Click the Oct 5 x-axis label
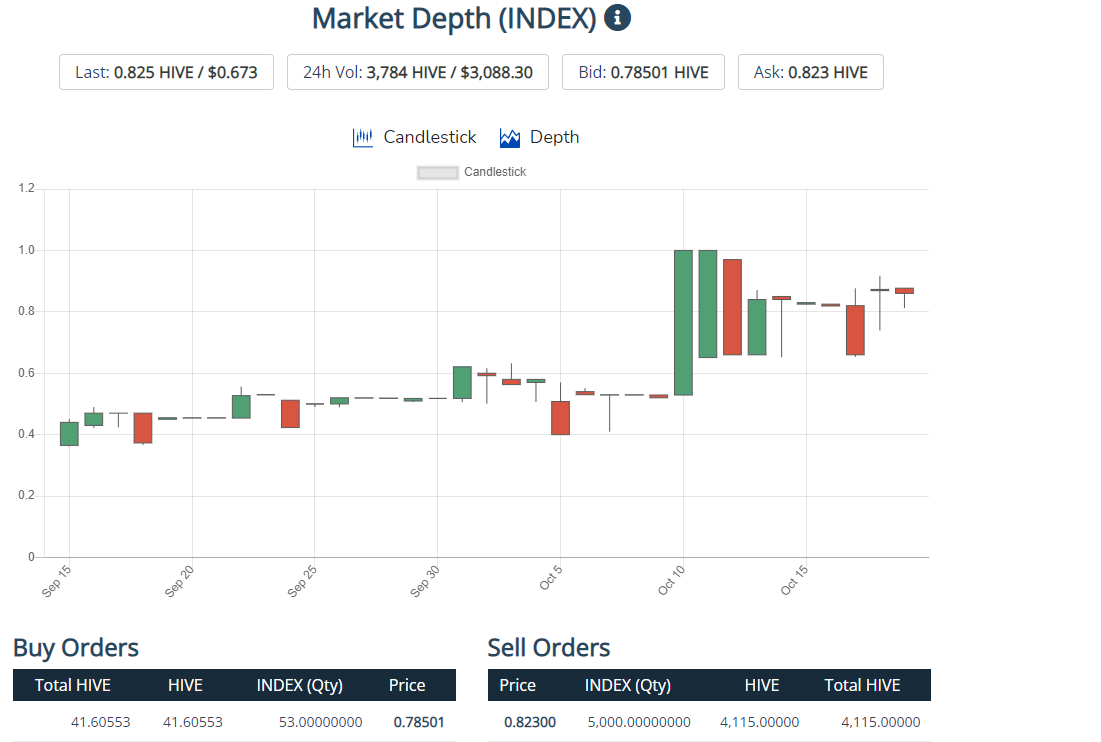Screen dimensions: 1101x742 pos(550,578)
